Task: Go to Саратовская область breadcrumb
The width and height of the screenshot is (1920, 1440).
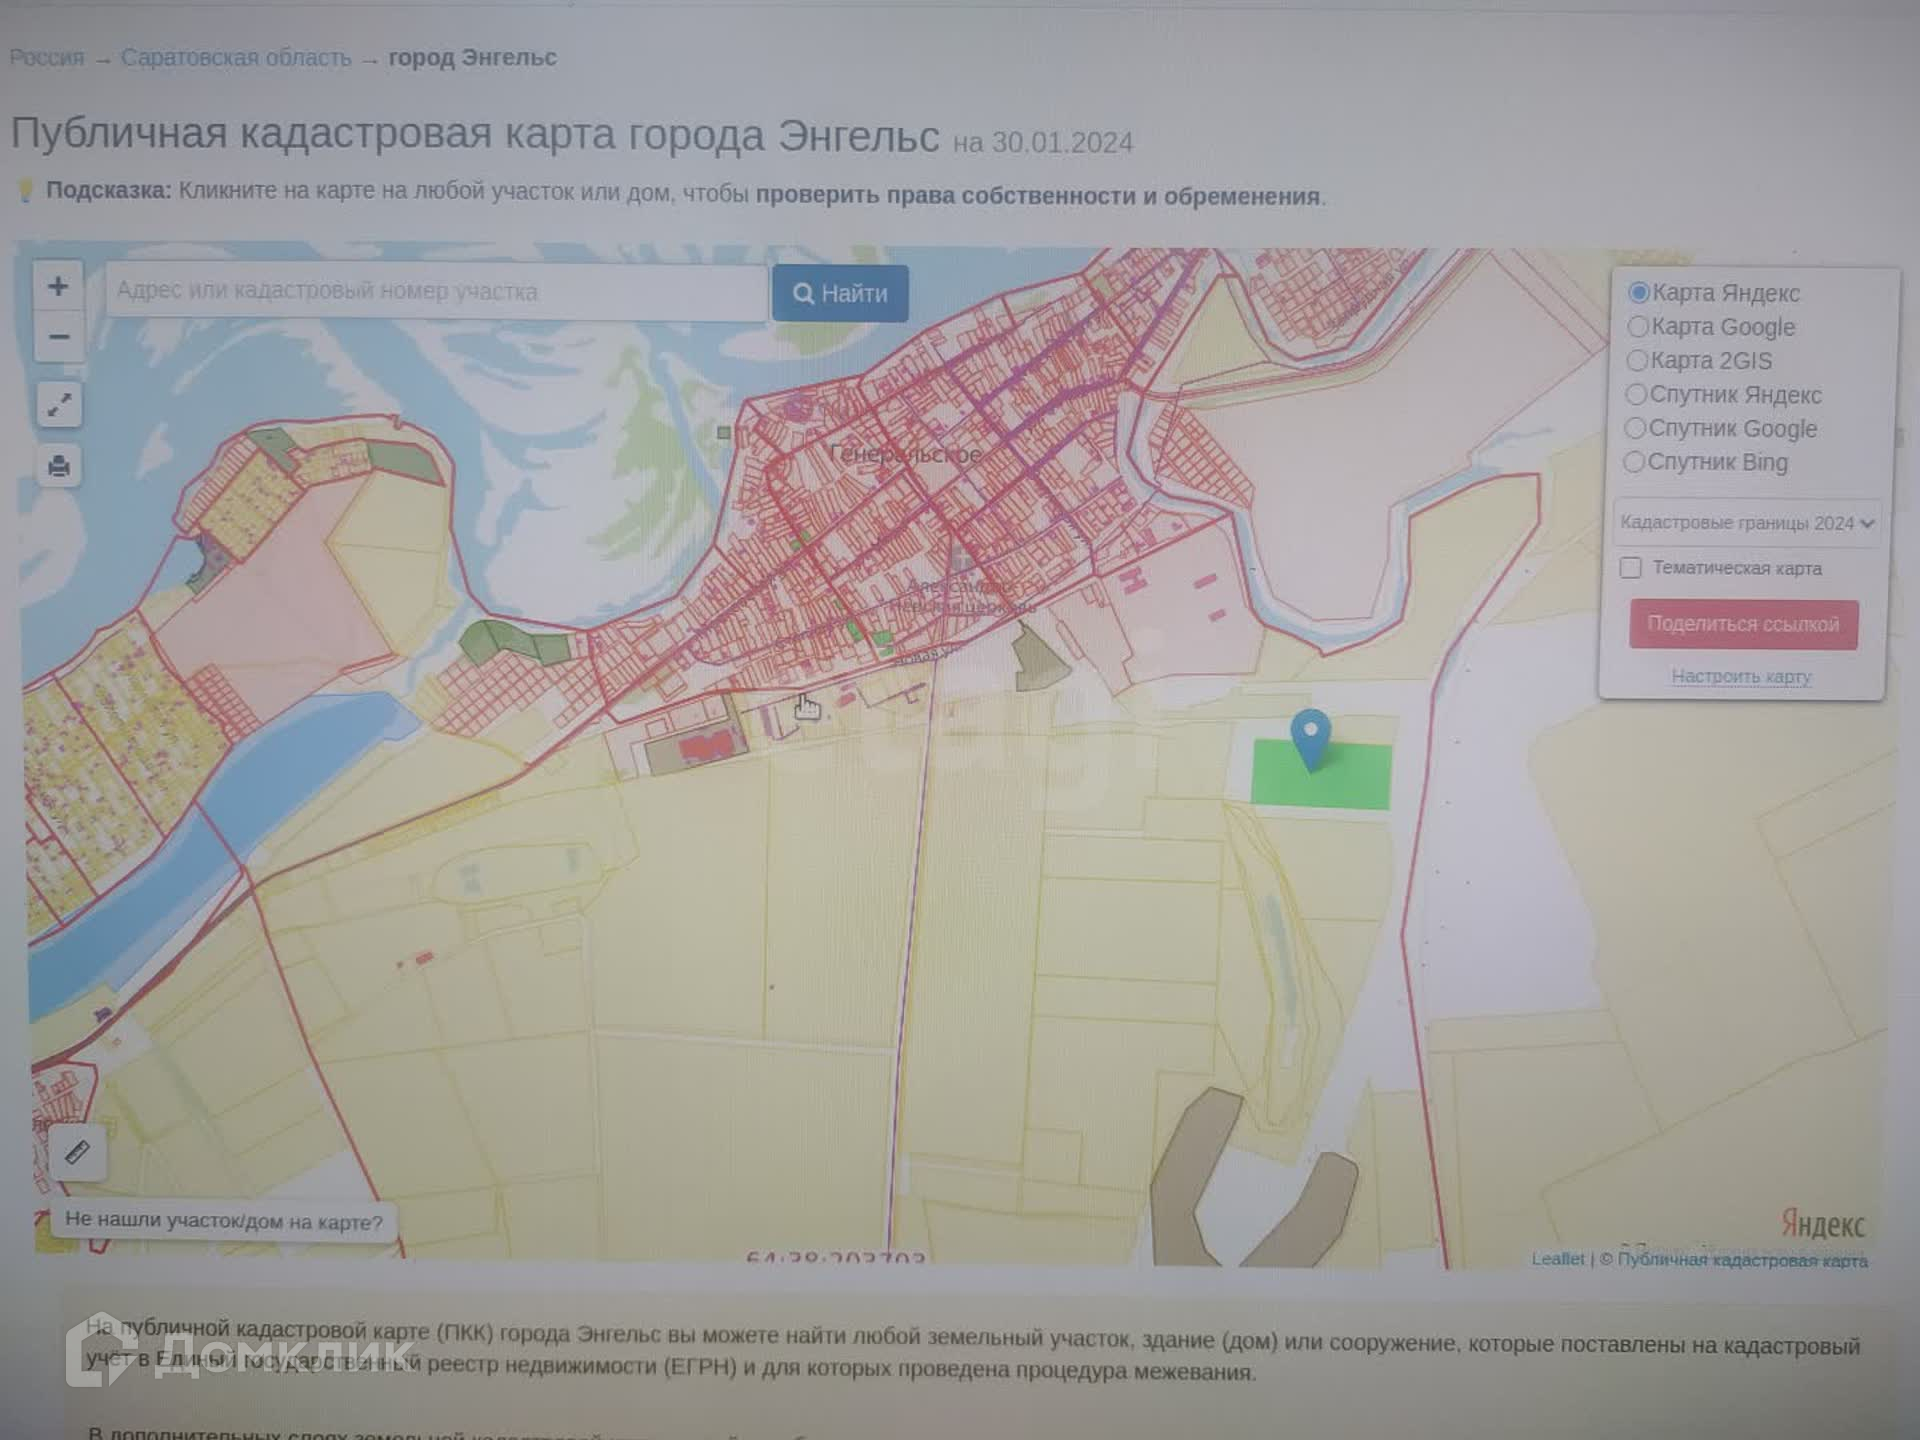Action: click(x=236, y=58)
